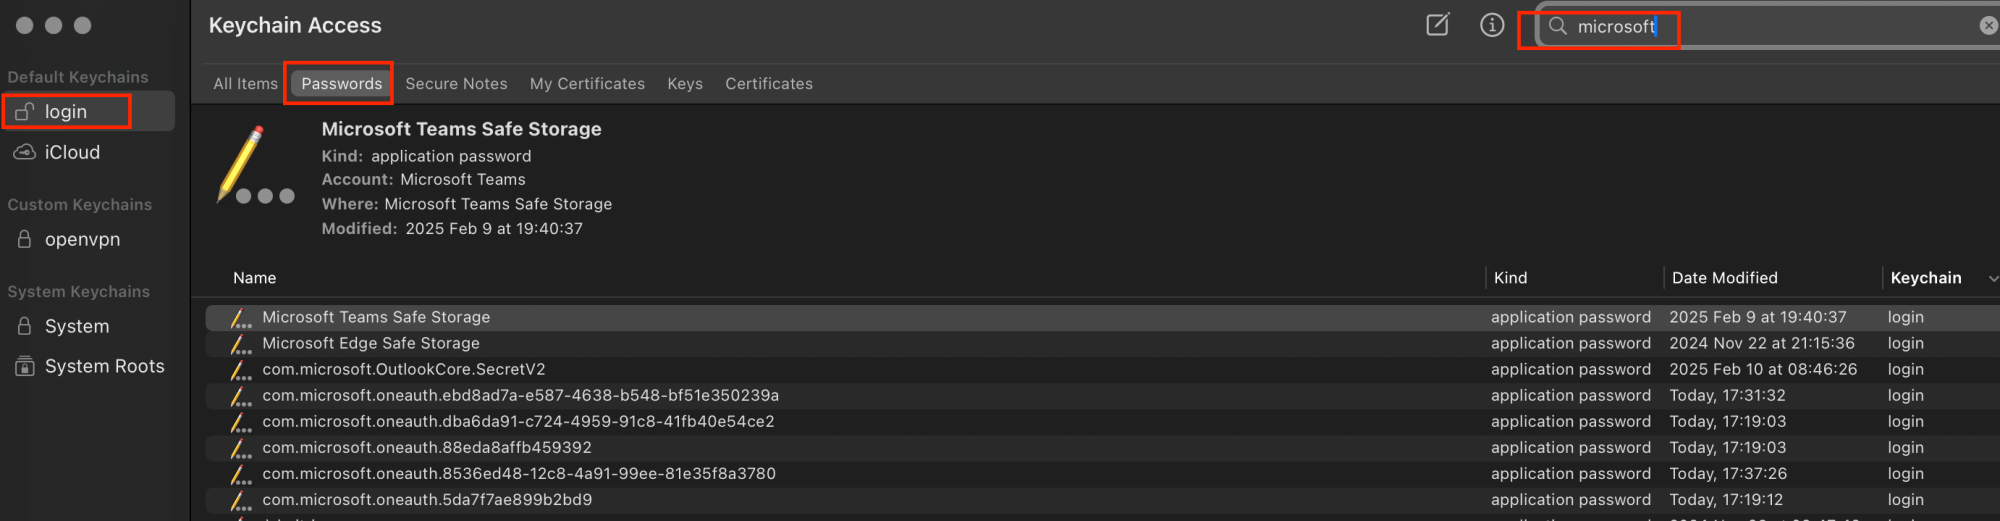Select the oneauth.ebd8ad7a-e587 entry row
This screenshot has height=521, width=2000.
[x=1102, y=395]
